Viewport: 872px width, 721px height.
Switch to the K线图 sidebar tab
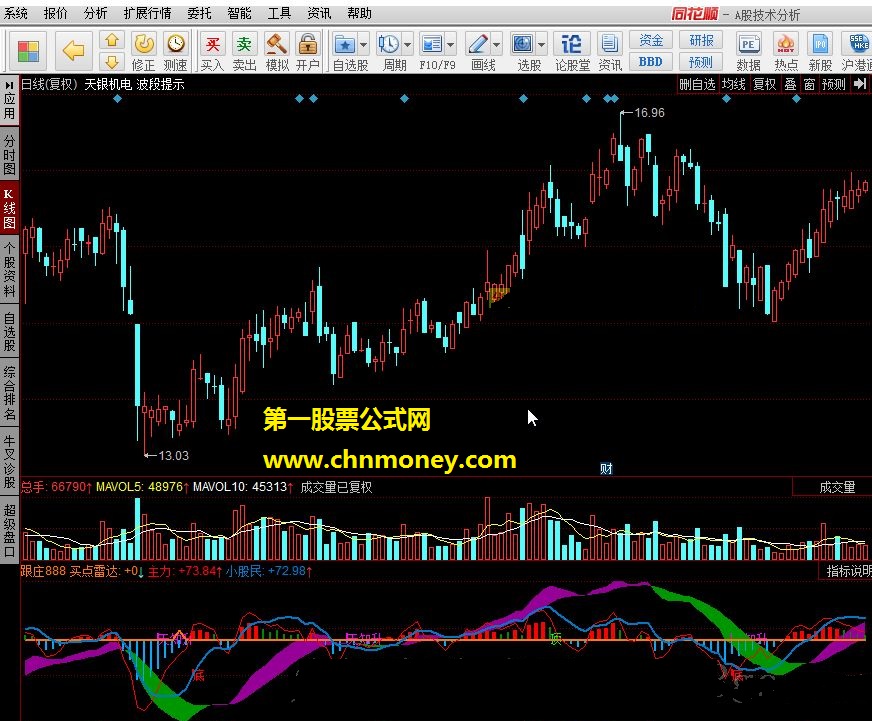tap(9, 209)
